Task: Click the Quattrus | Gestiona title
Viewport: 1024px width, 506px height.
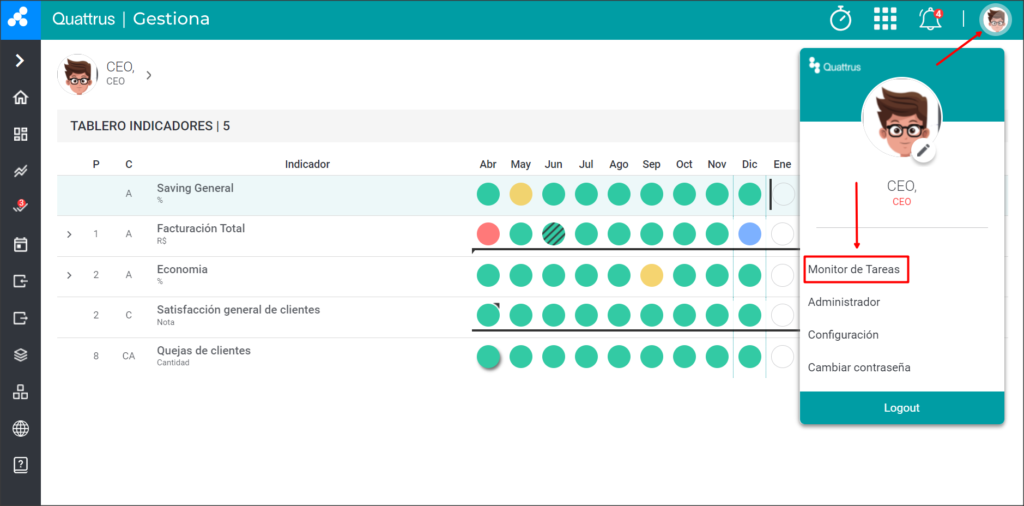Action: [131, 19]
